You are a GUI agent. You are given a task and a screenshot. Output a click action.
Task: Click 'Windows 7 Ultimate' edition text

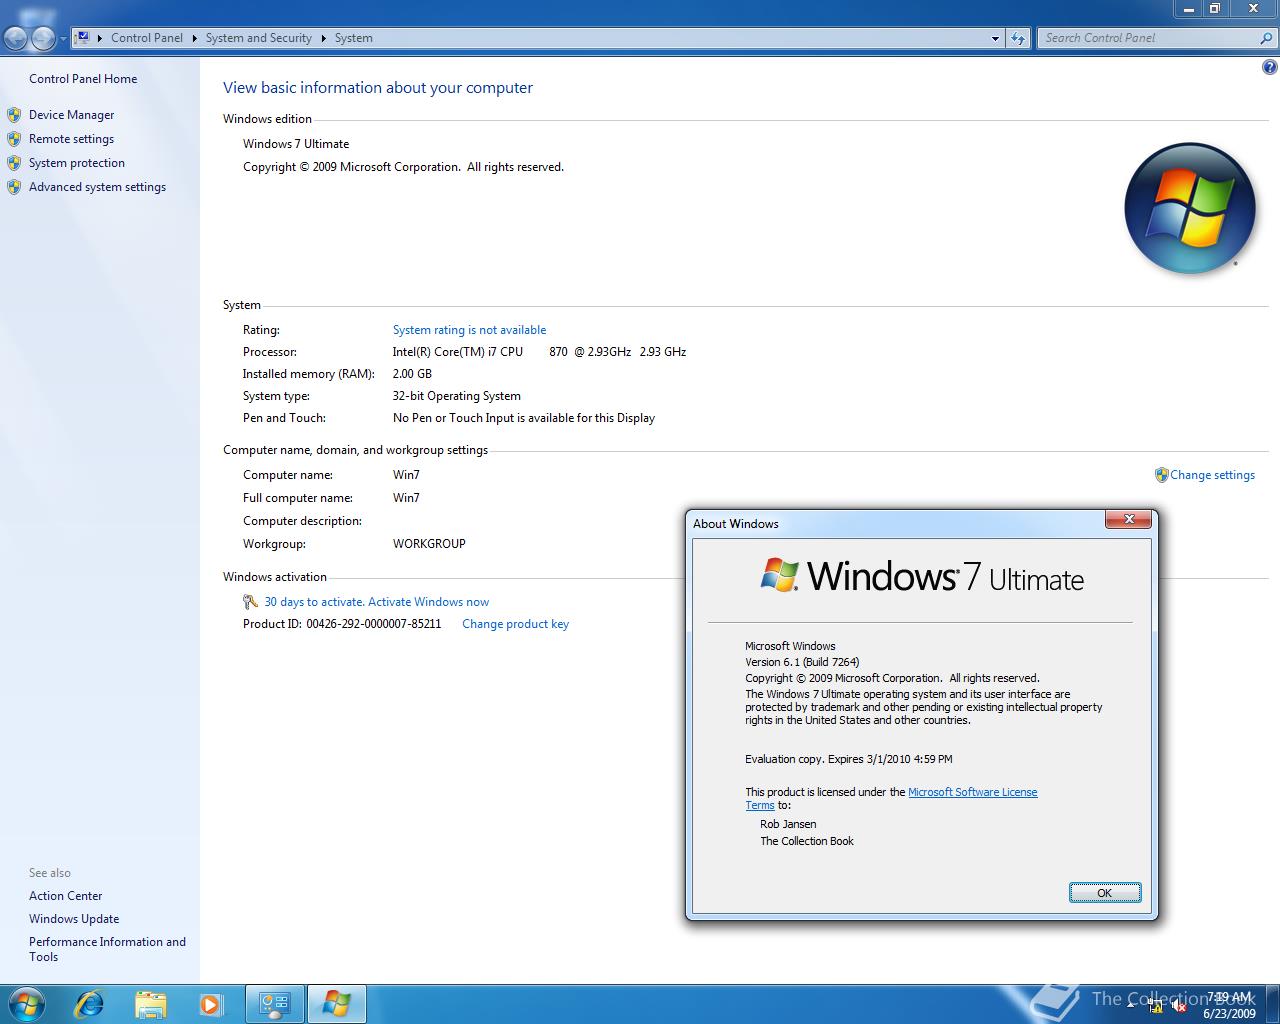296,144
